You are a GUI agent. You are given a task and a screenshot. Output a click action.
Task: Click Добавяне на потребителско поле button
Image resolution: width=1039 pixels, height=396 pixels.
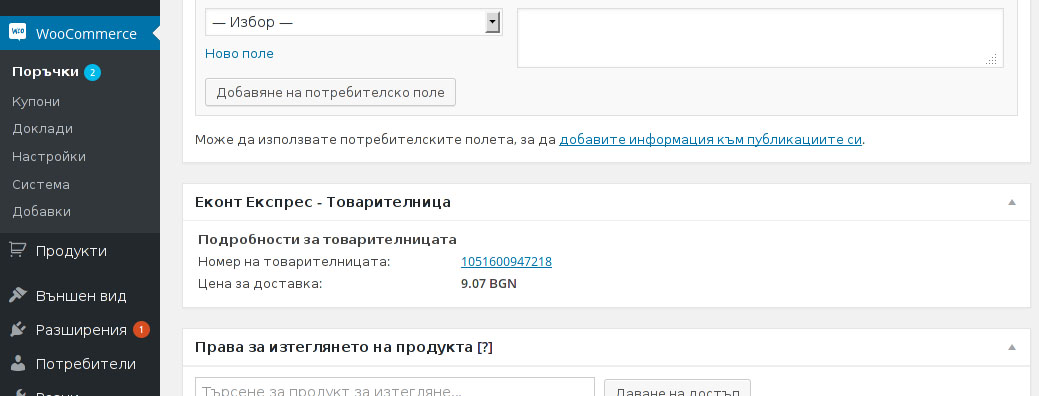point(331,93)
